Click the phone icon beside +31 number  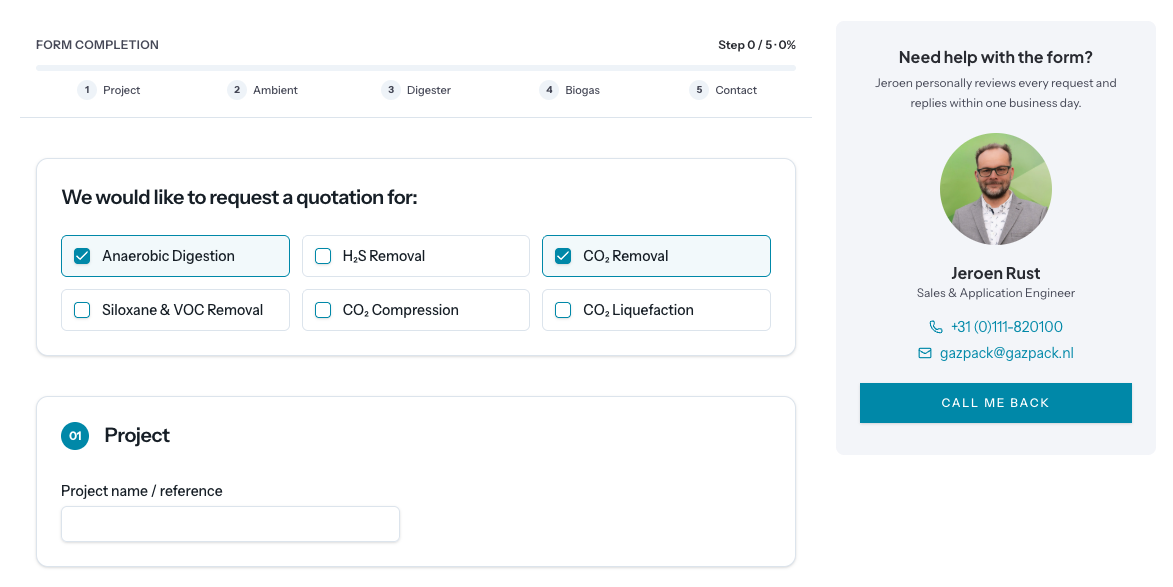pyautogui.click(x=935, y=327)
